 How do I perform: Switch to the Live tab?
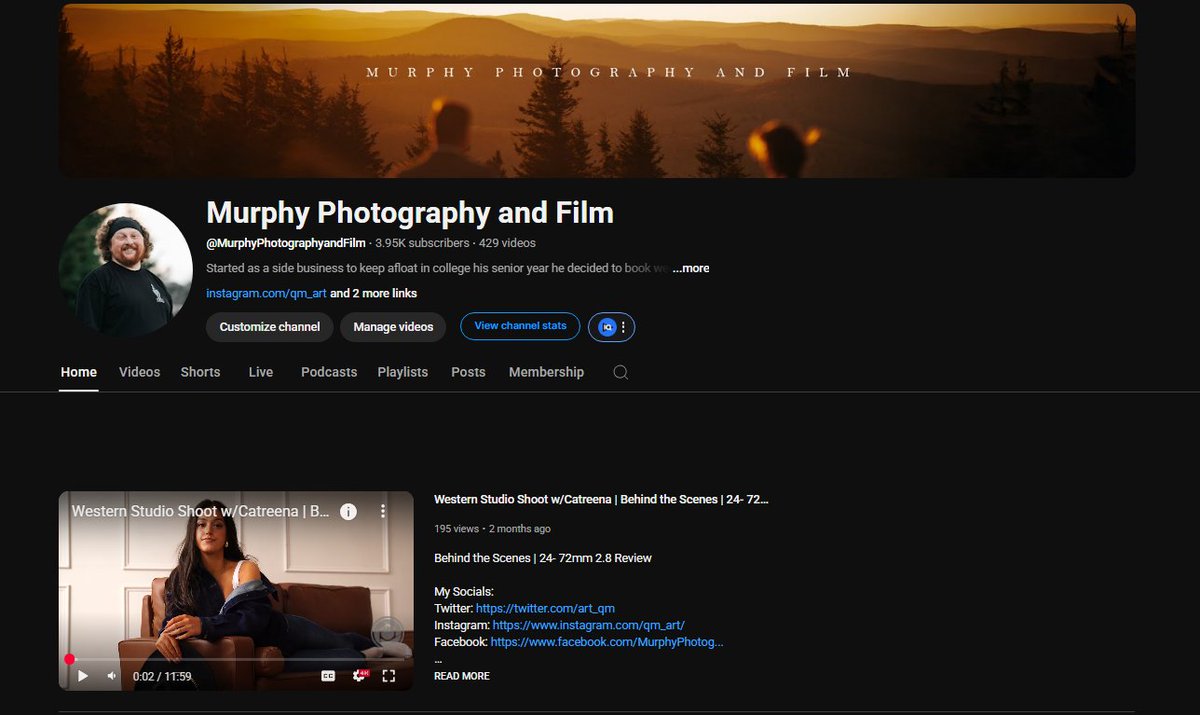[261, 372]
